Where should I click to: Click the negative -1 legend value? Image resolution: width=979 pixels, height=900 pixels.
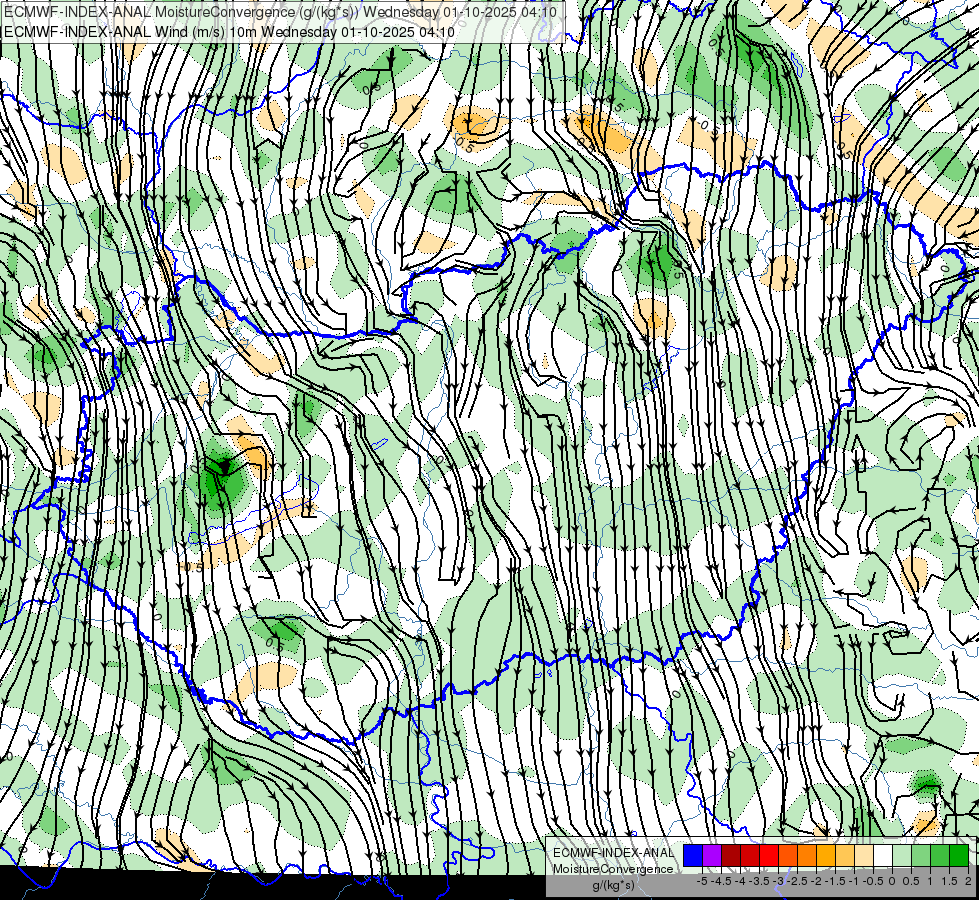pos(854,881)
